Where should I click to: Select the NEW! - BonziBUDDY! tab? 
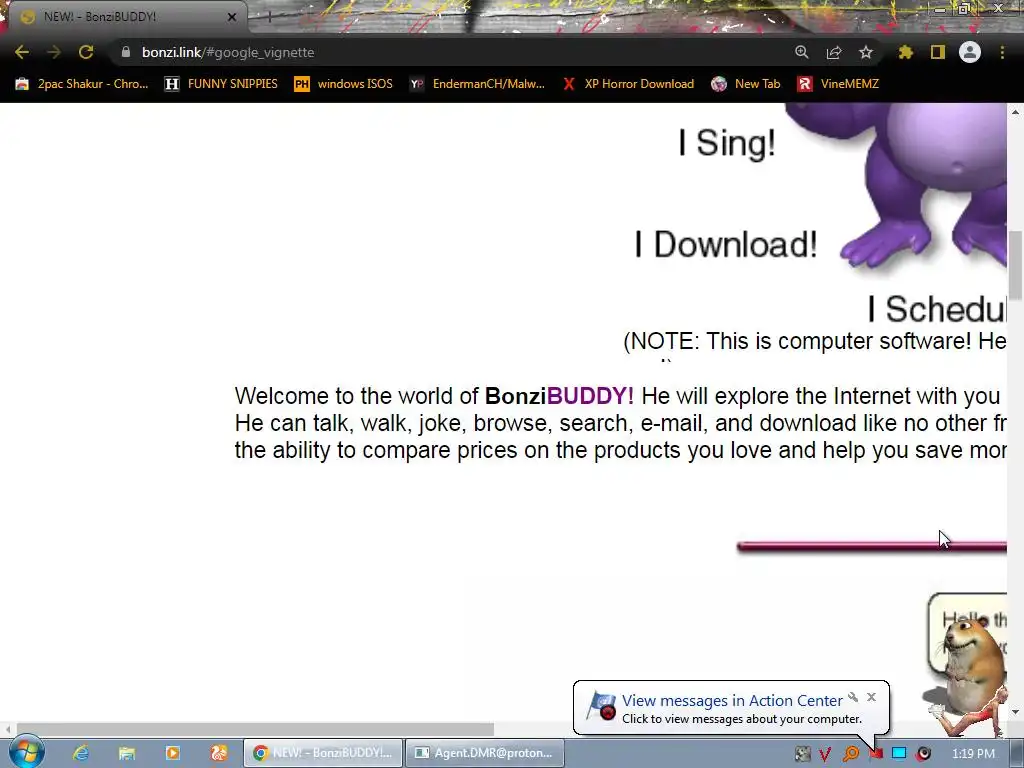coord(124,17)
